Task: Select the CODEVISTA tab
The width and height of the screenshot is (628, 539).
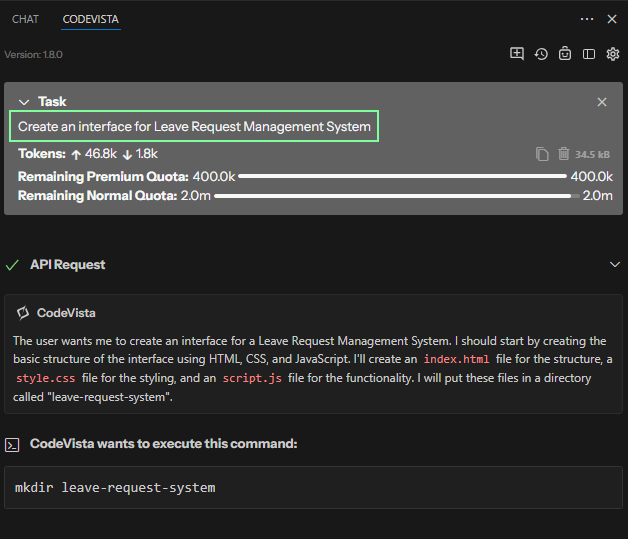Action: click(x=91, y=19)
